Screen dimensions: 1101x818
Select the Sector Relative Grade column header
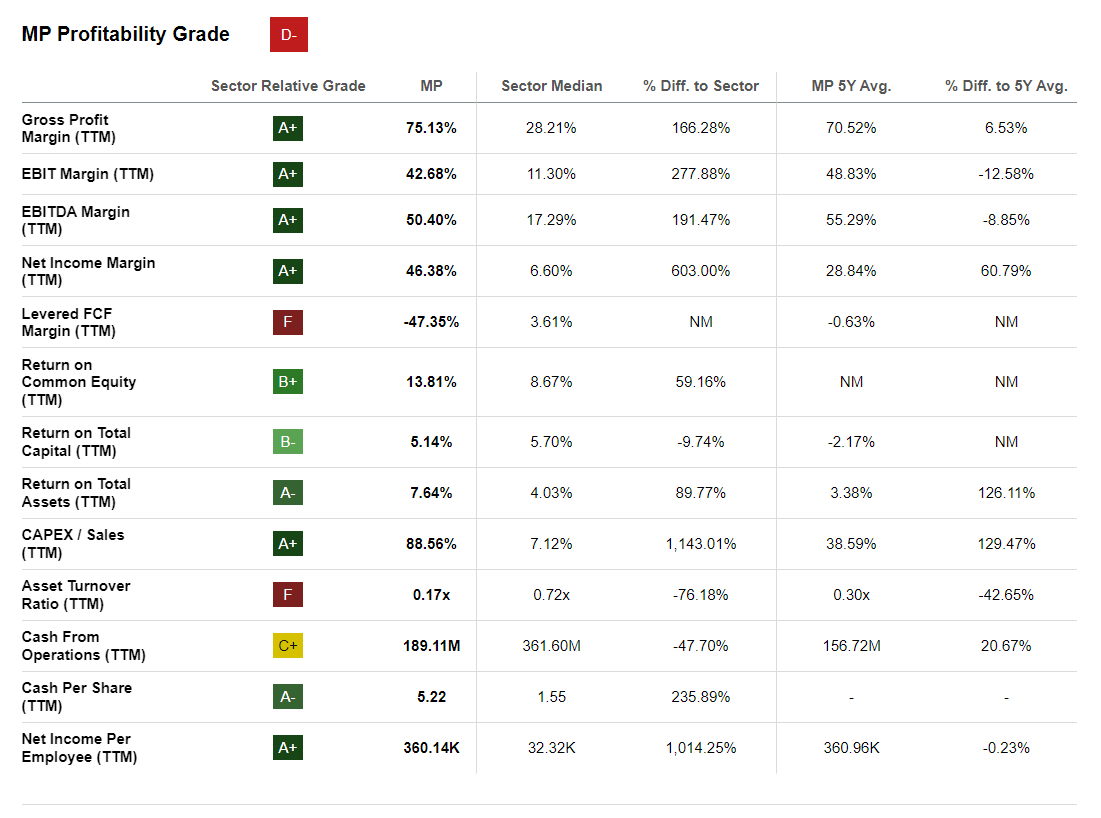(x=288, y=86)
